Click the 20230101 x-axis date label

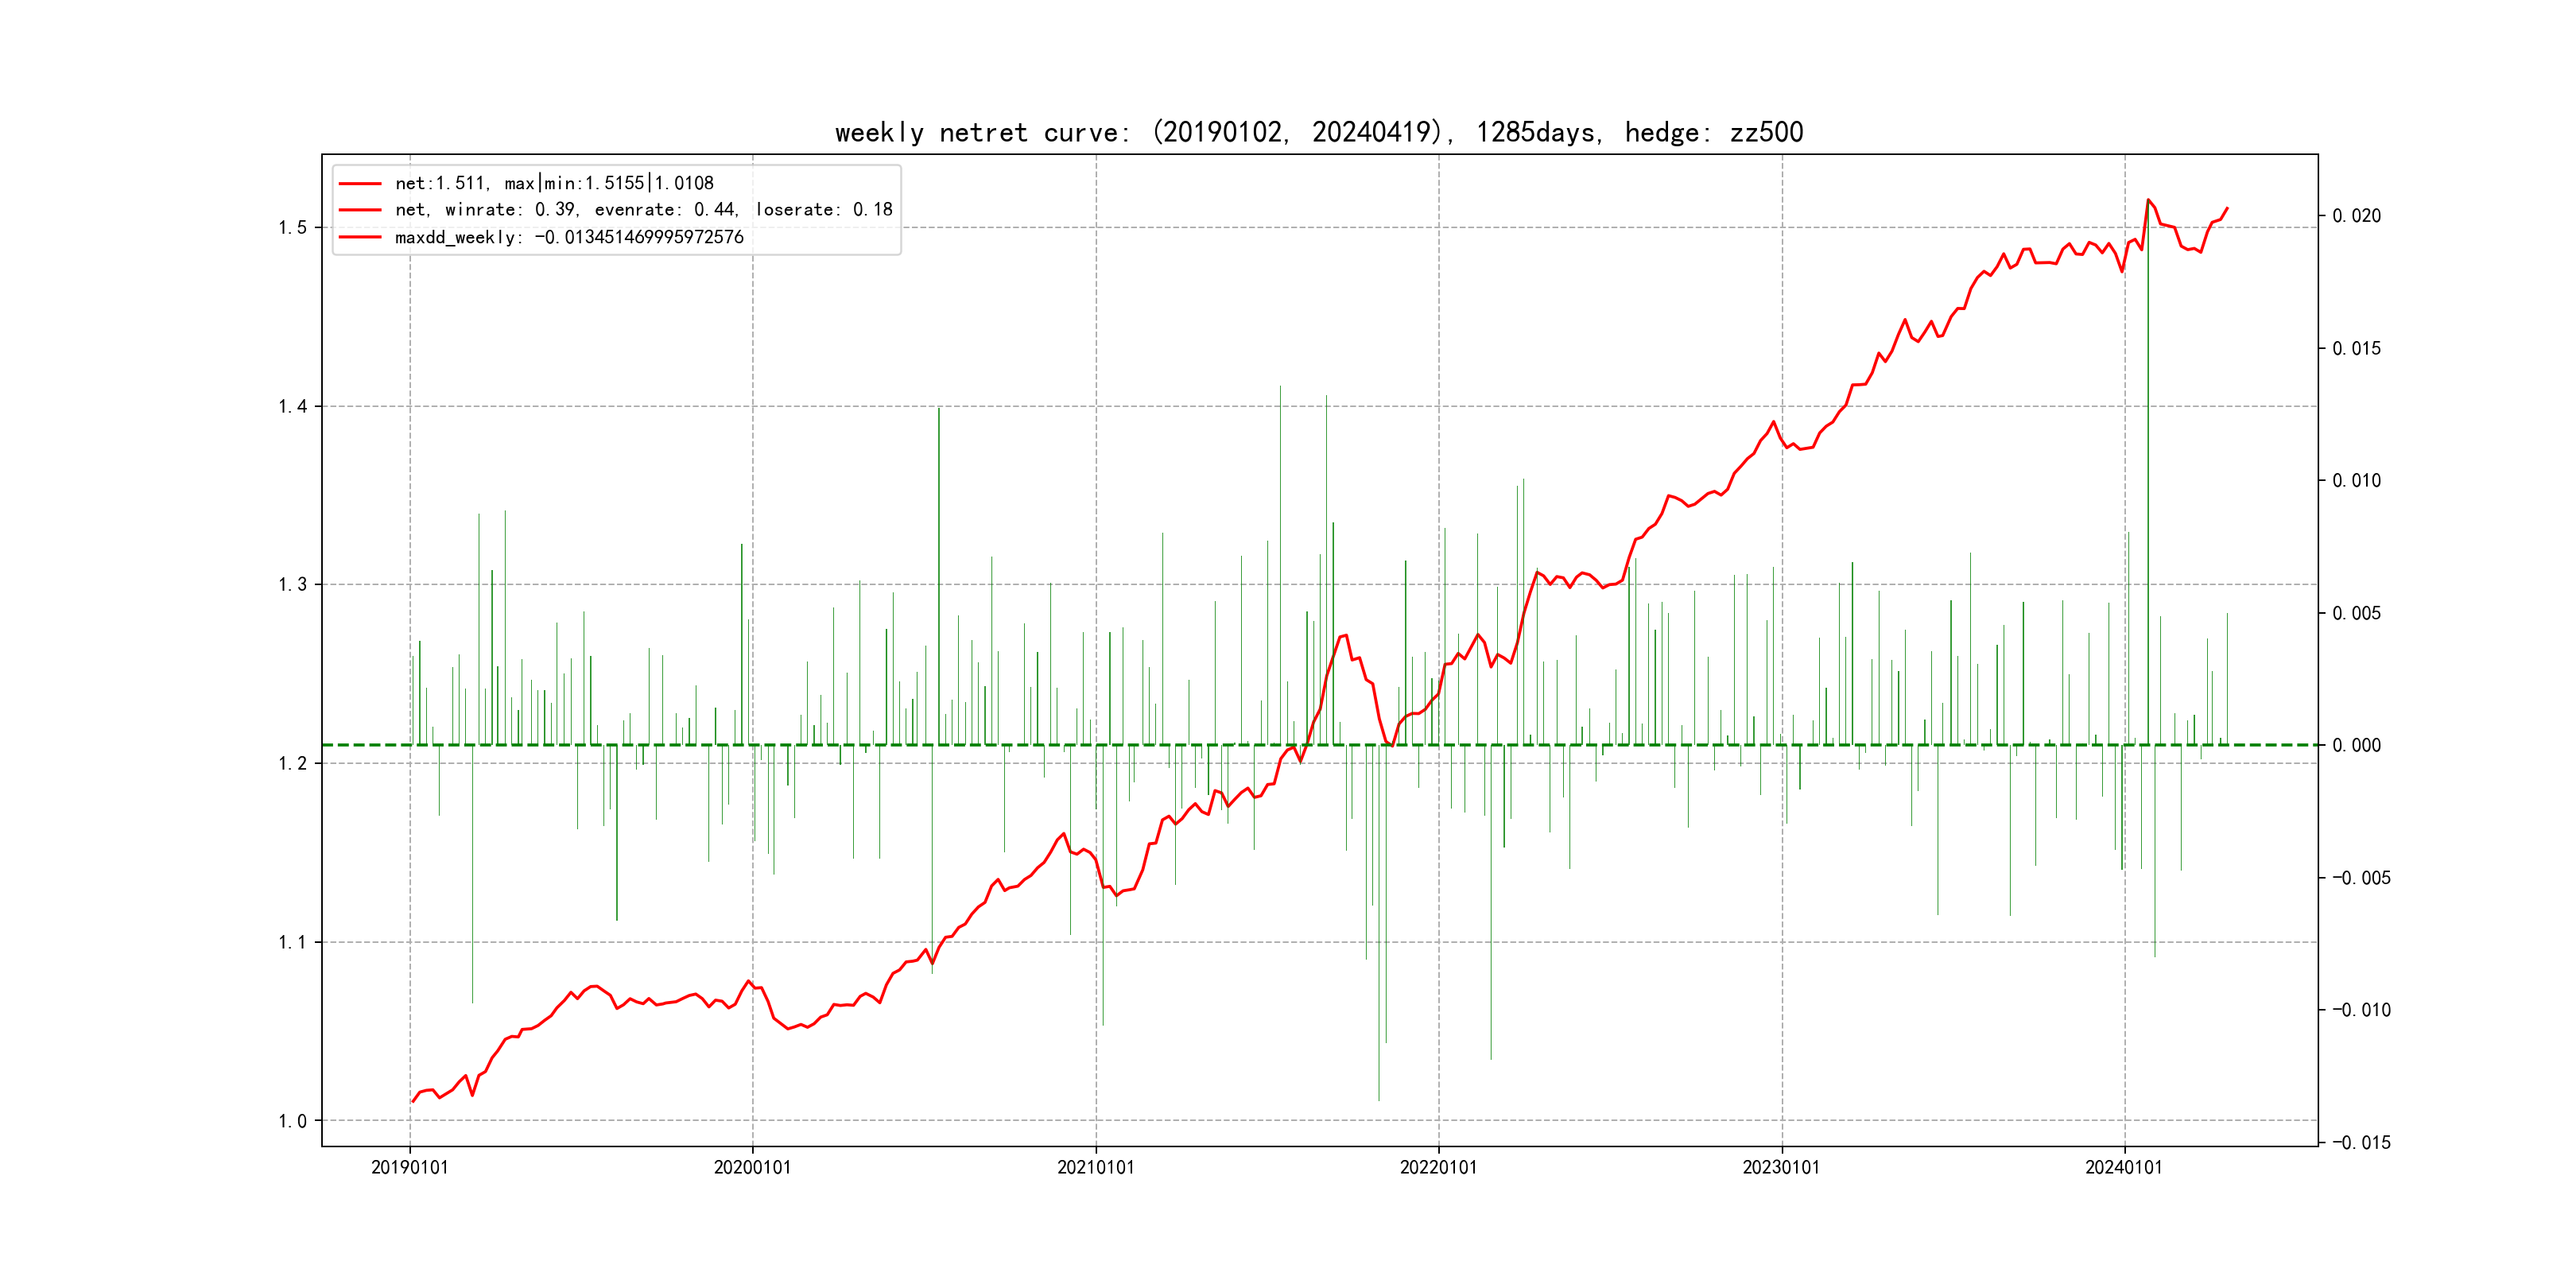(1781, 1167)
